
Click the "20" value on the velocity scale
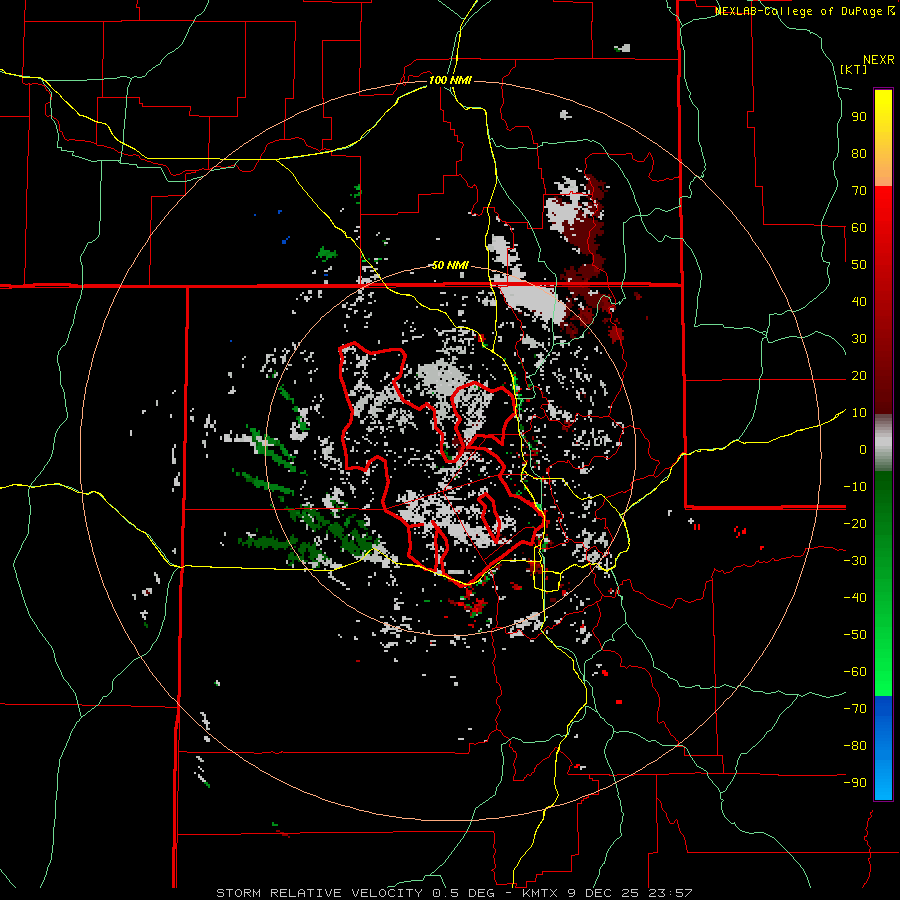(x=859, y=376)
